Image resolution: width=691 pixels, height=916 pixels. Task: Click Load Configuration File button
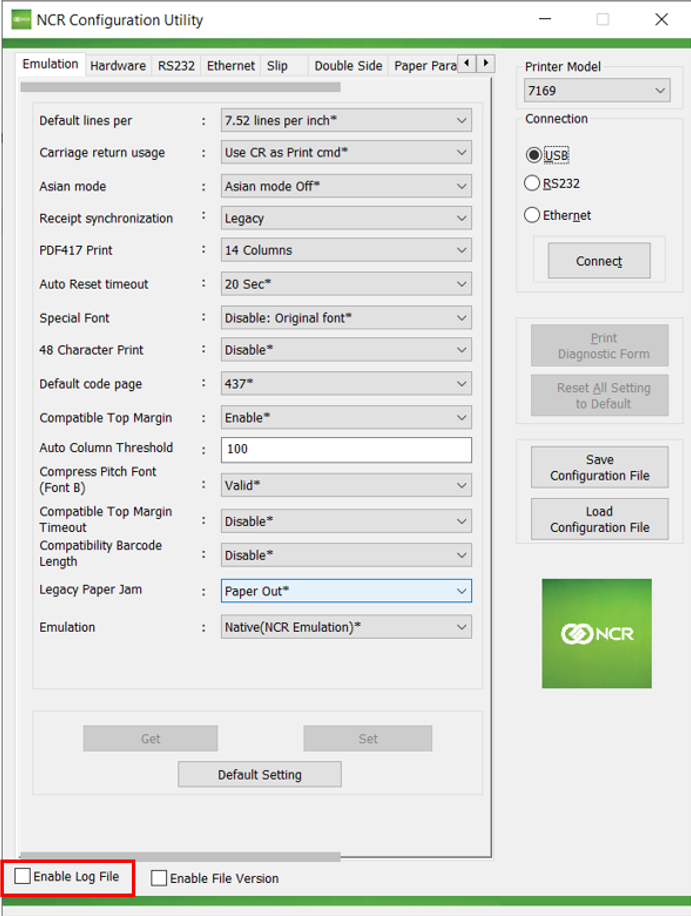(x=600, y=519)
